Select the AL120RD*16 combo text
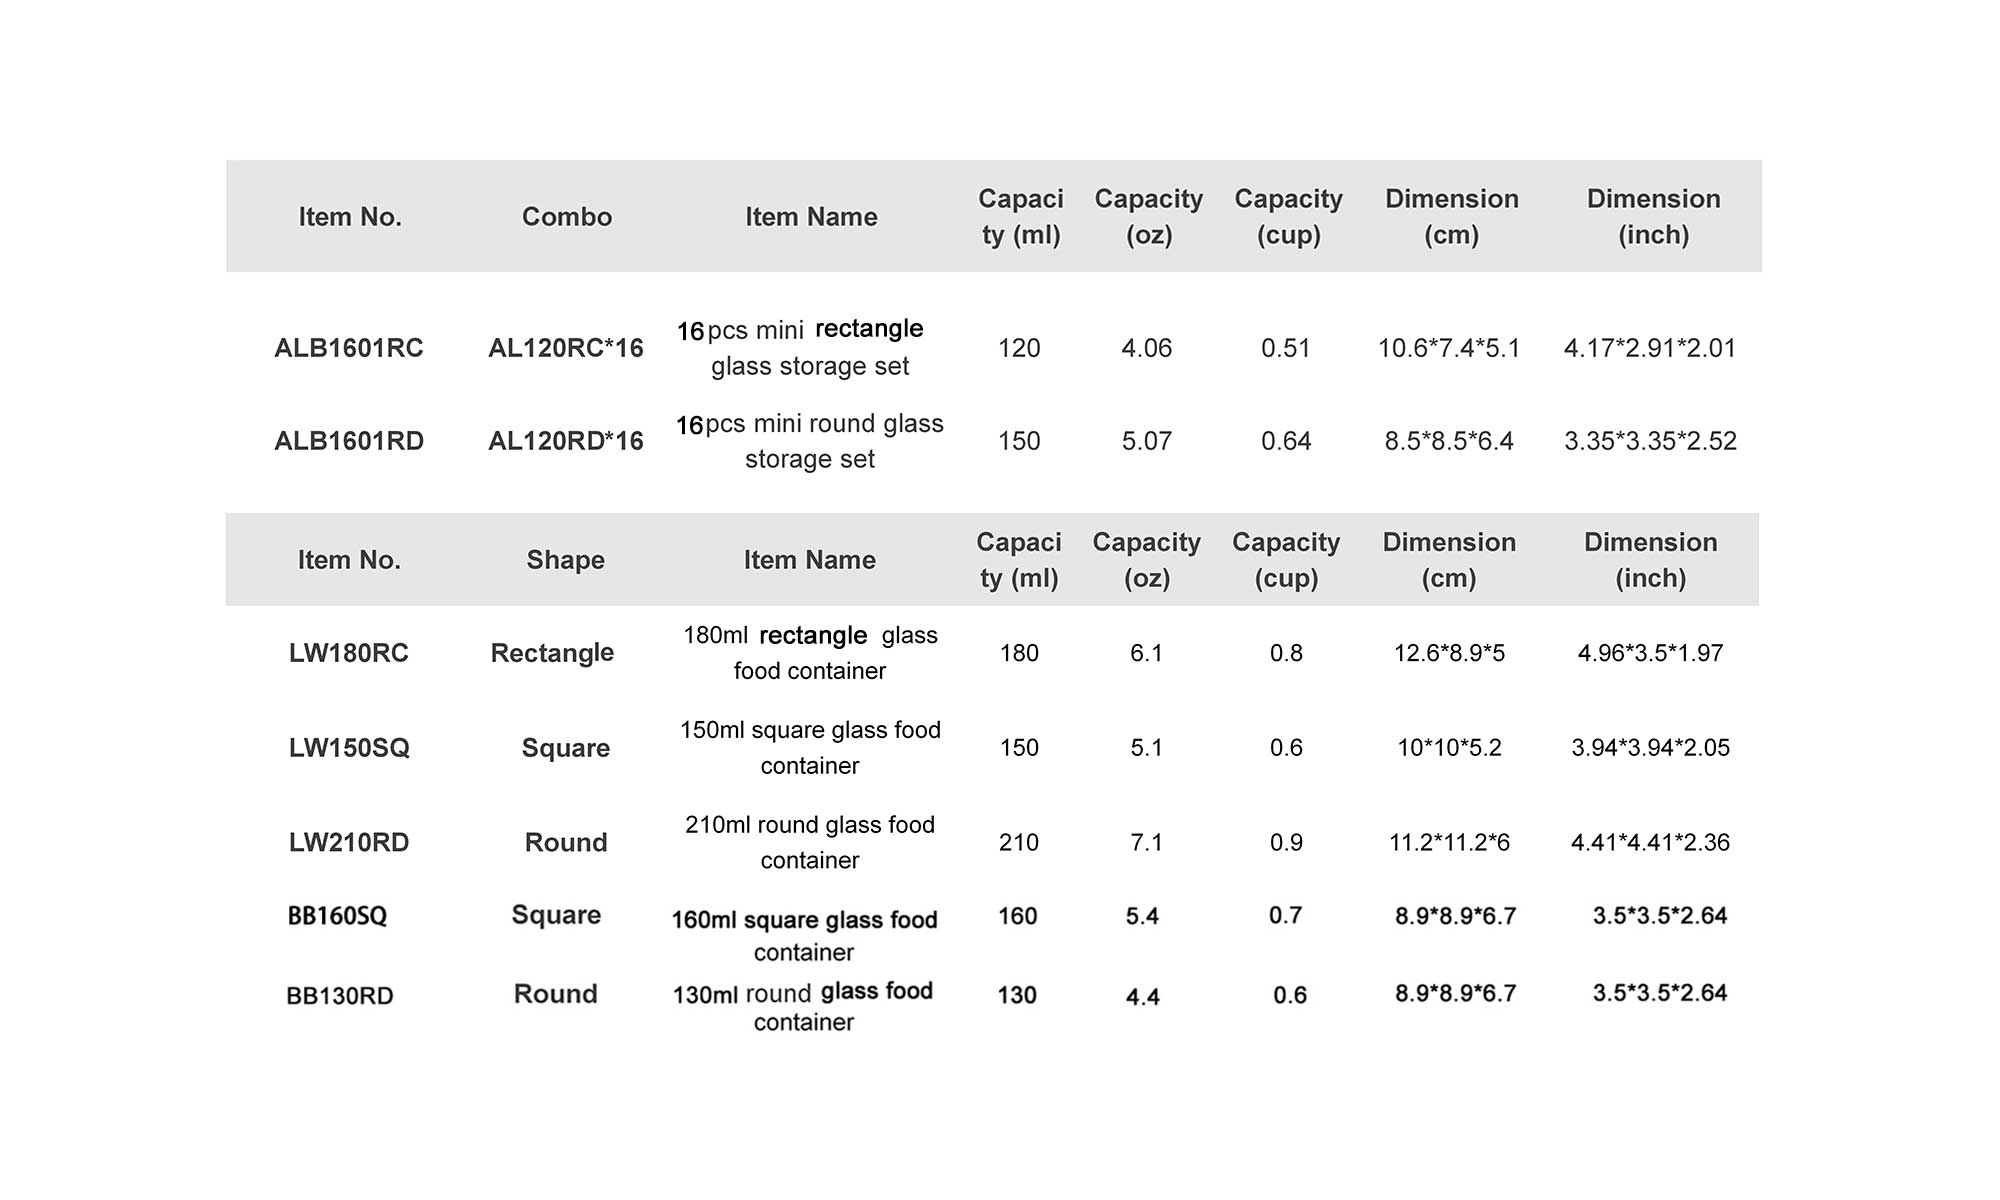Screen dimensions: 2000x1200 566,441
